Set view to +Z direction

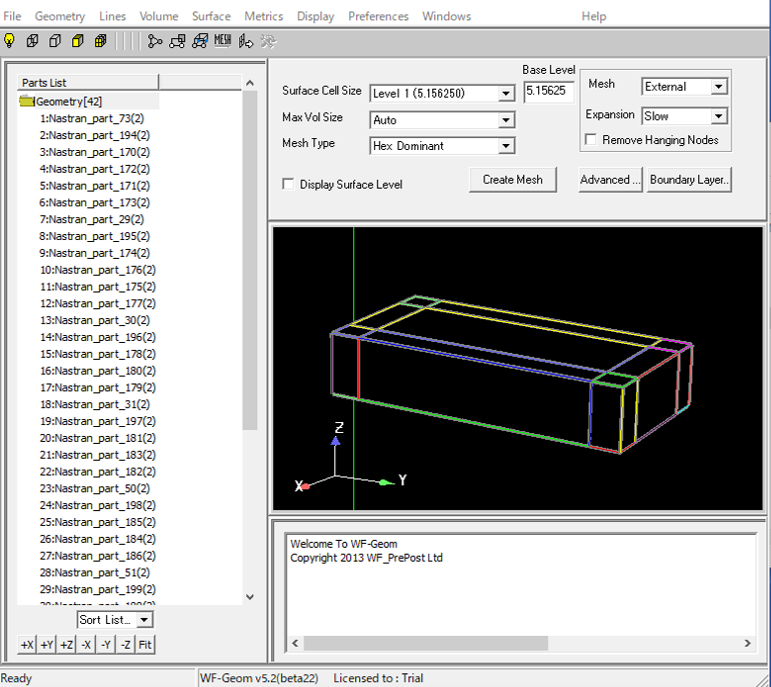coord(66,645)
